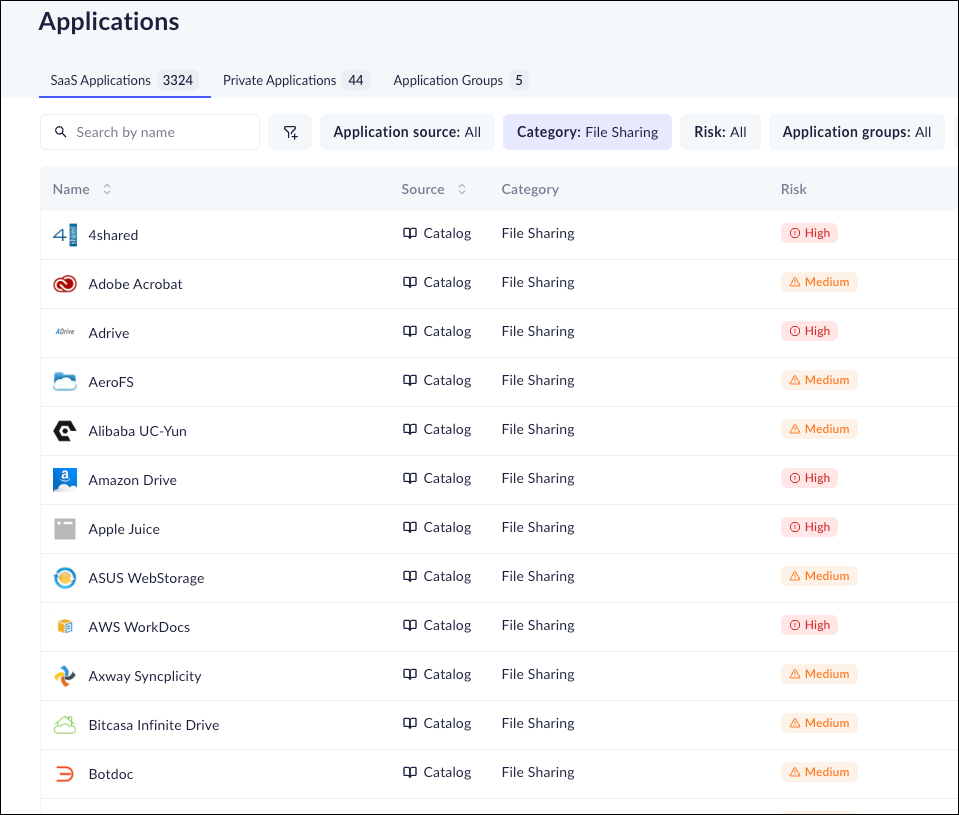This screenshot has height=815, width=959.
Task: Open the Category File Sharing filter
Action: 587,132
